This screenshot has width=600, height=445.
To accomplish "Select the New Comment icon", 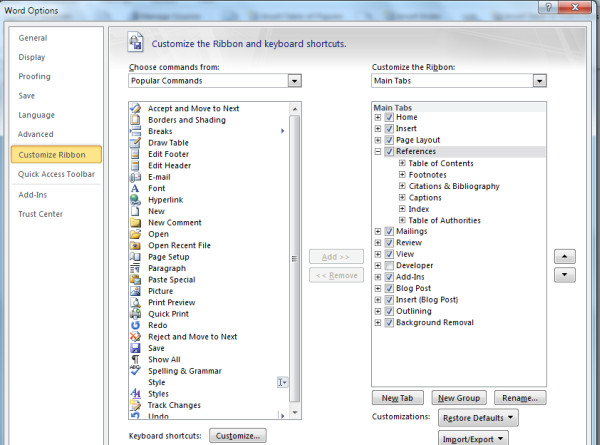I will (135, 223).
